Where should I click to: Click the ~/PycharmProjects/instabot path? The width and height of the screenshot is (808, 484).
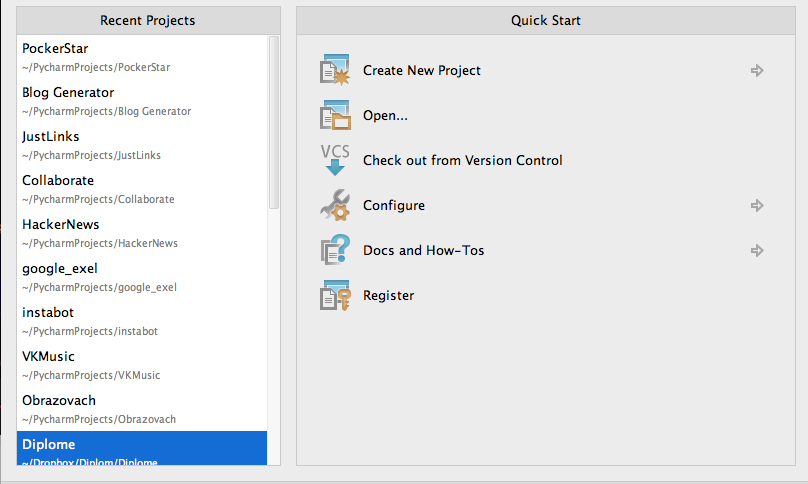tap(90, 331)
